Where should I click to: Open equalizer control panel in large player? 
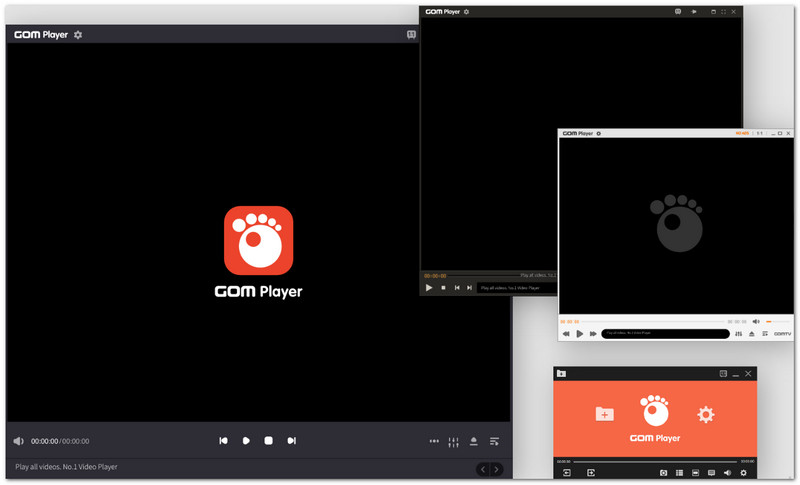point(453,441)
